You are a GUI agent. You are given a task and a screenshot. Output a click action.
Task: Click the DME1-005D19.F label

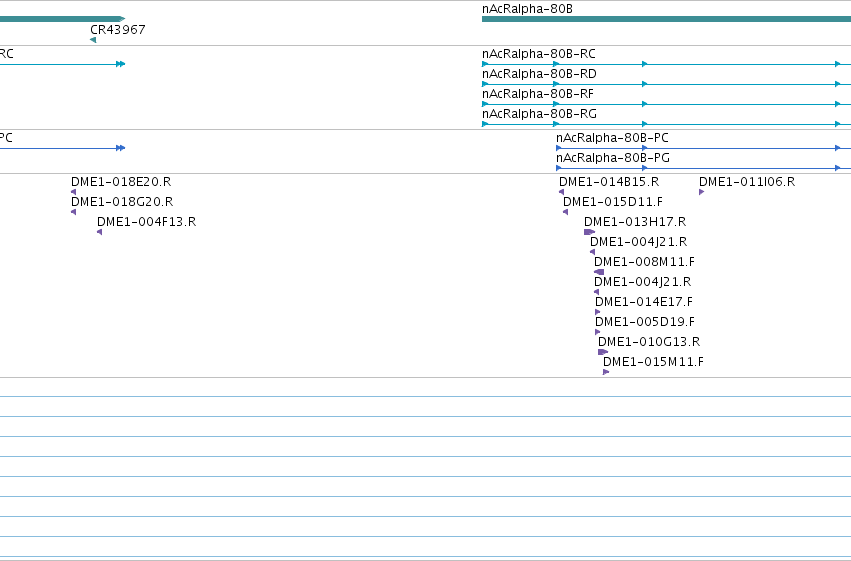[x=645, y=322]
